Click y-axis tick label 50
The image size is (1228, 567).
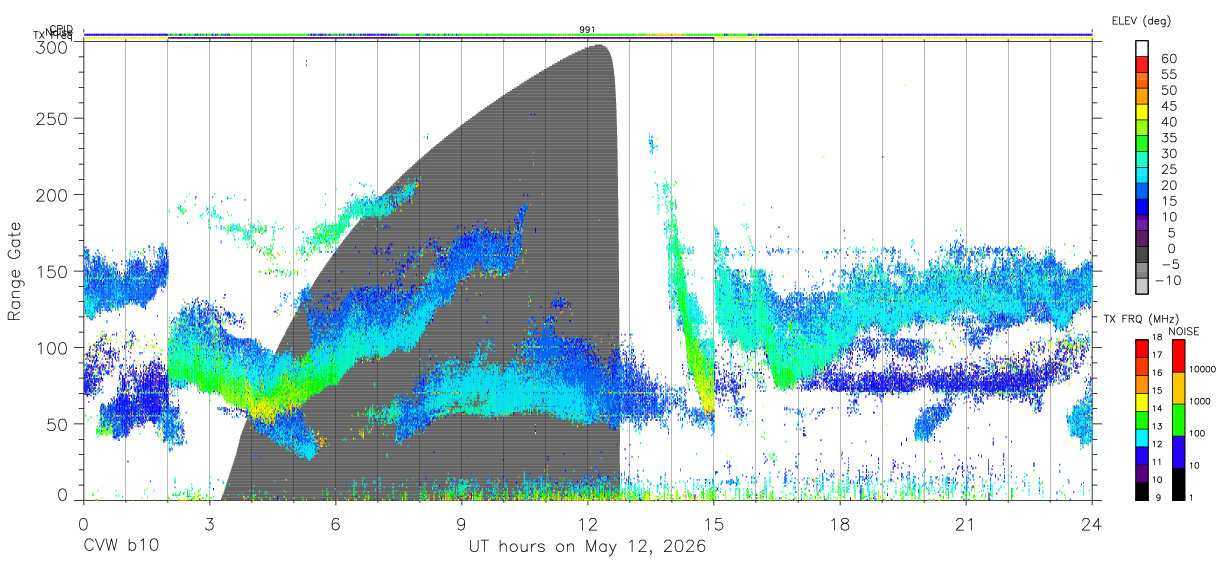[57, 423]
